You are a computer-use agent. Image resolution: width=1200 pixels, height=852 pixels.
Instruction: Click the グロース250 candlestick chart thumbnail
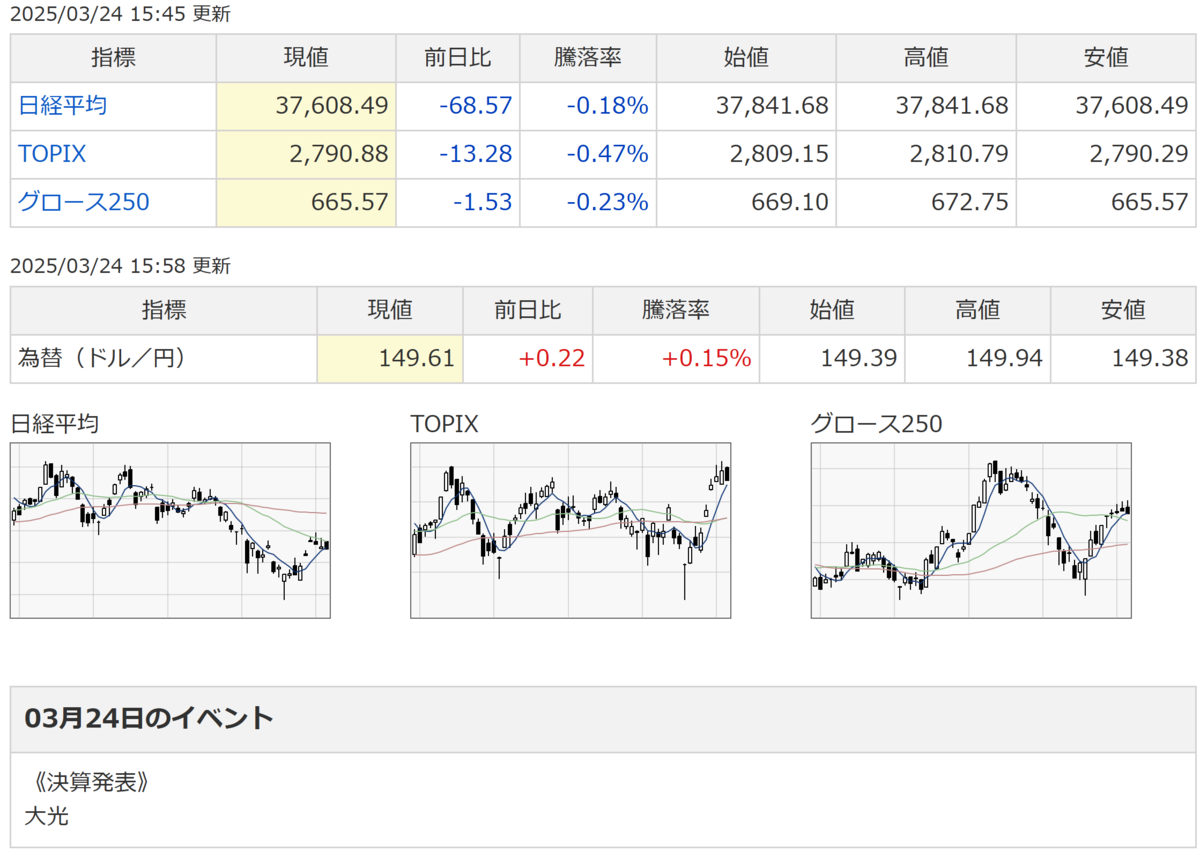(971, 530)
